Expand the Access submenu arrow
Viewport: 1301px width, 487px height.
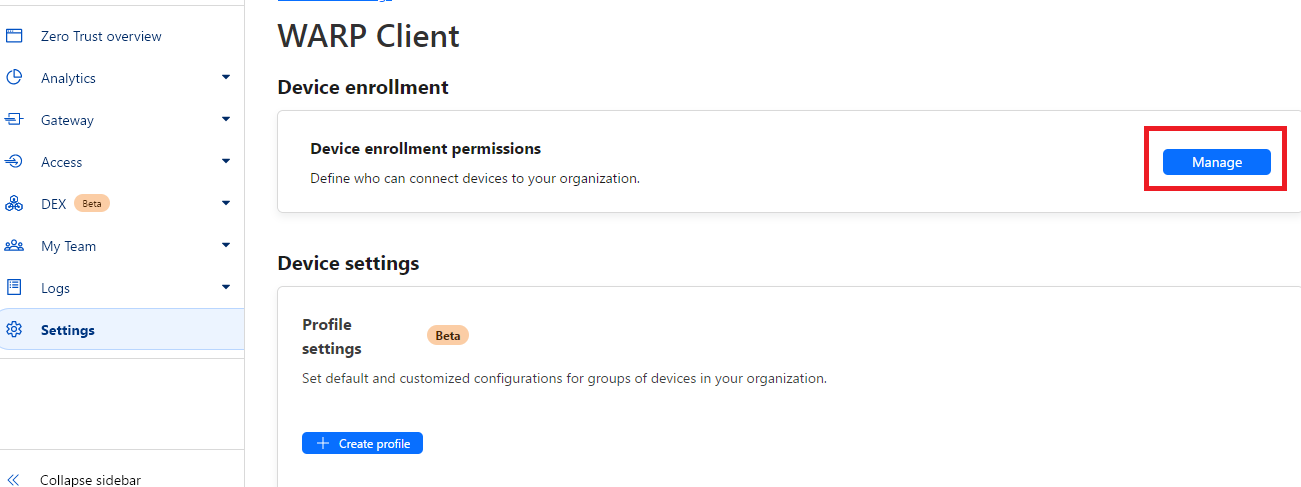click(226, 161)
